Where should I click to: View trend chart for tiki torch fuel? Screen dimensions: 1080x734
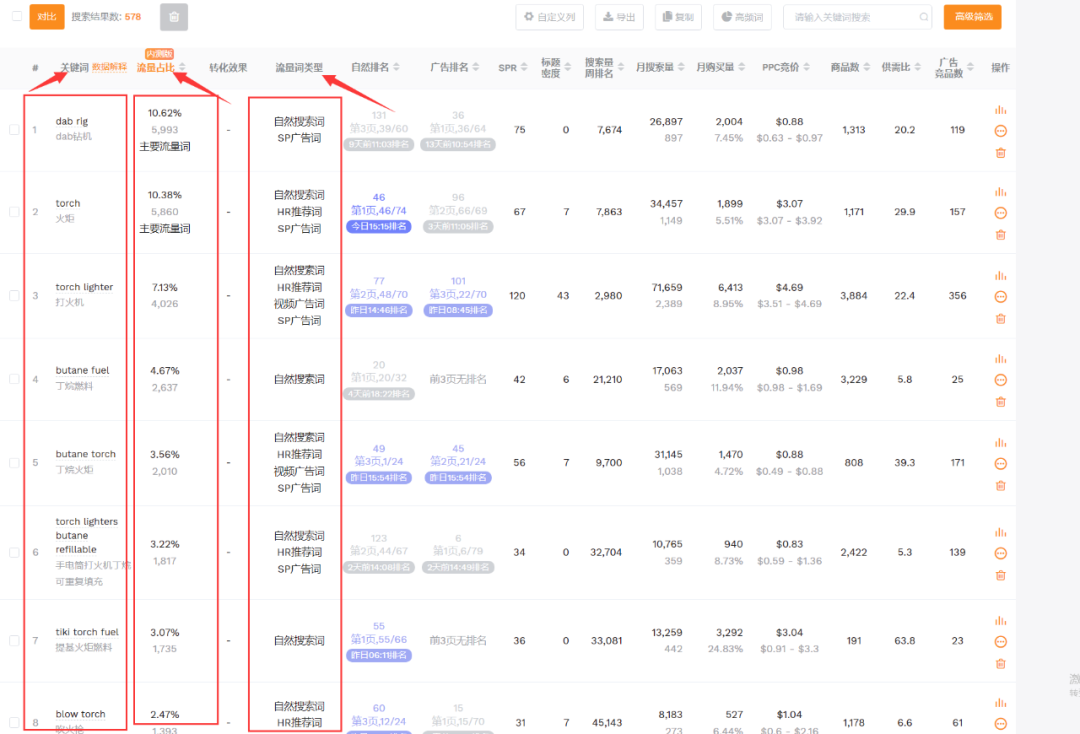(x=1001, y=621)
